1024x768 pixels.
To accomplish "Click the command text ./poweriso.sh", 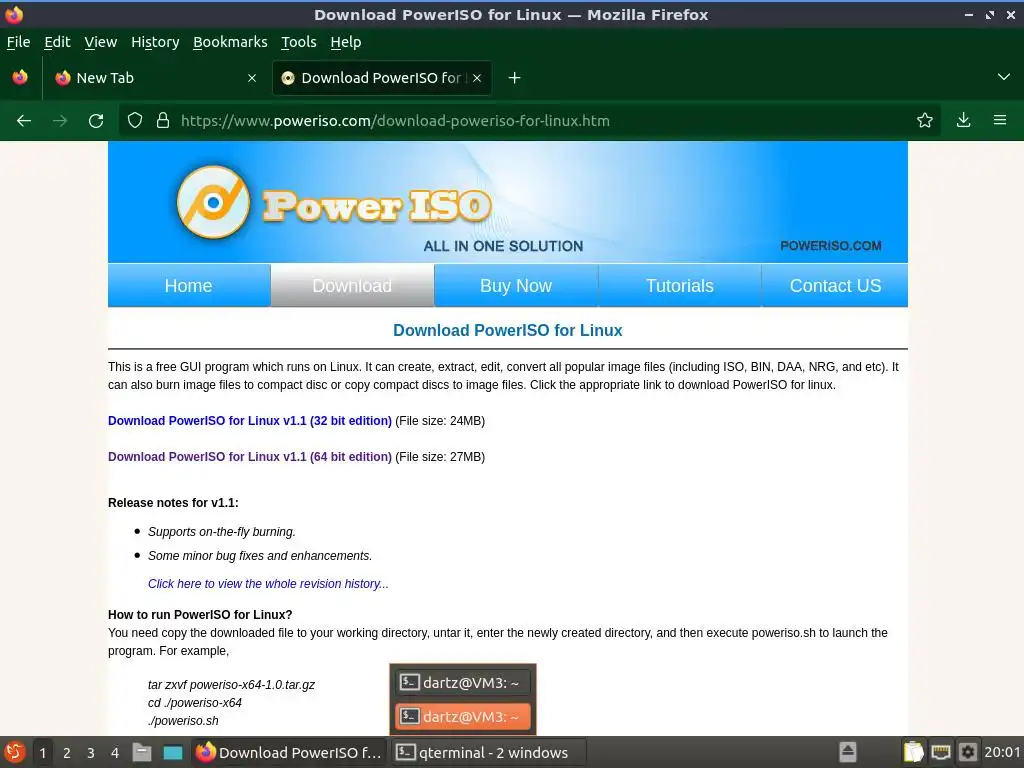I will (183, 721).
